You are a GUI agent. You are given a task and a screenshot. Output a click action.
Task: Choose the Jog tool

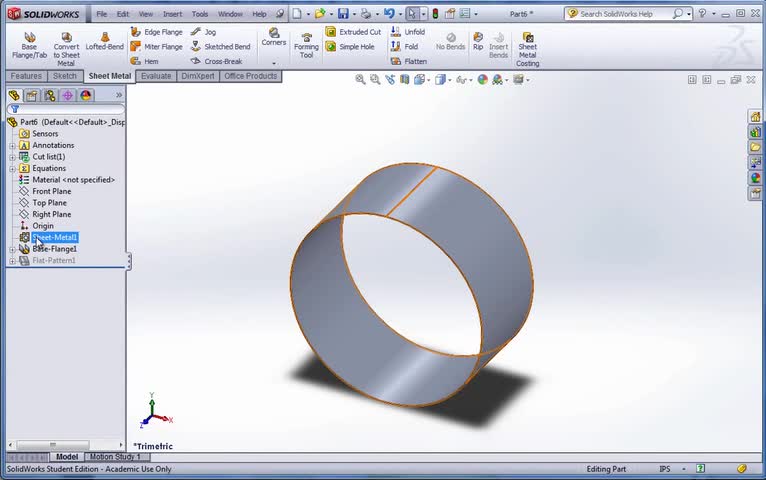pos(204,32)
